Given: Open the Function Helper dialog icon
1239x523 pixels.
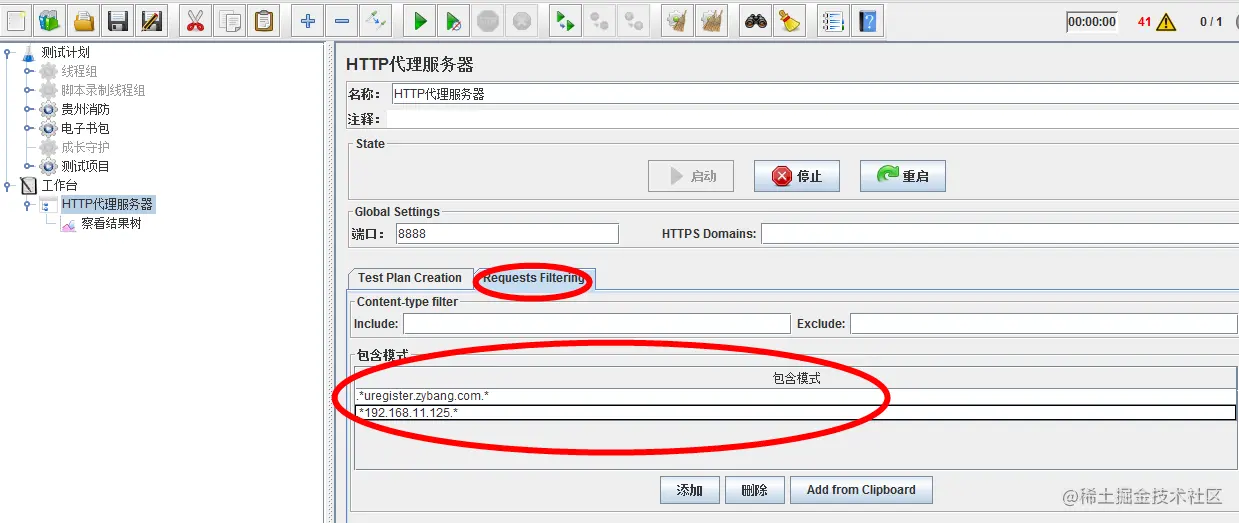Looking at the screenshot, I should coord(832,20).
